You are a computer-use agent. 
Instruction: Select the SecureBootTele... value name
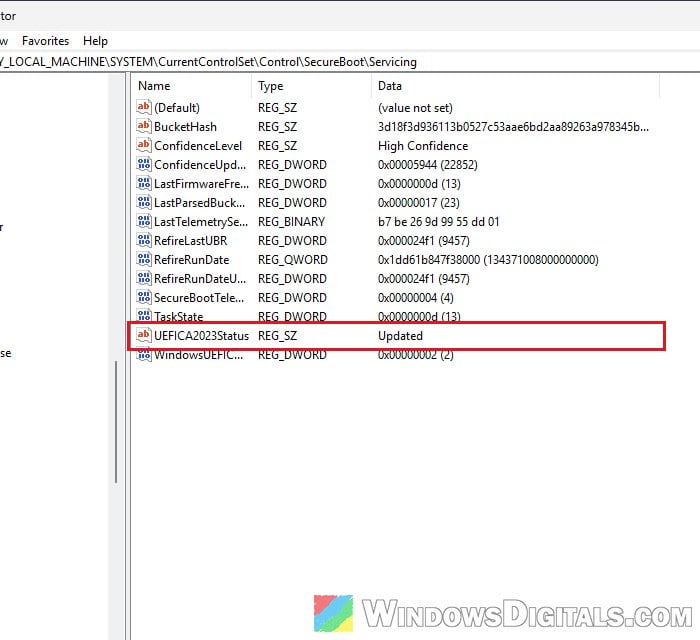(x=199, y=298)
